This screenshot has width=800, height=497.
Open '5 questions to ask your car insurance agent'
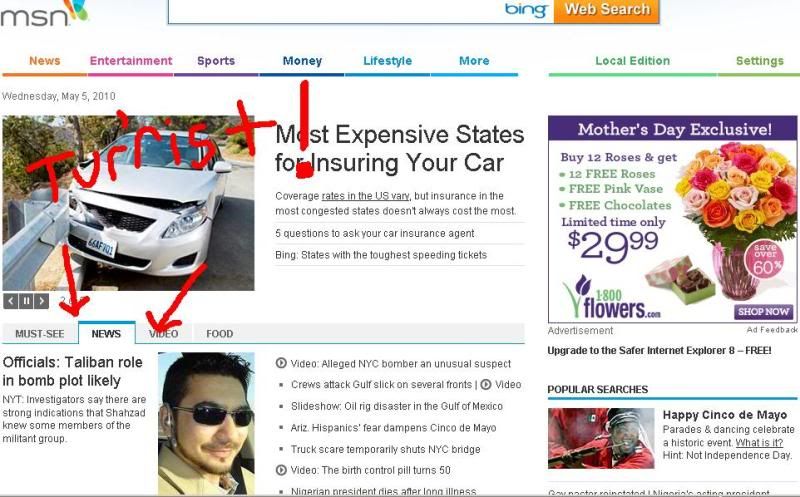[374, 233]
